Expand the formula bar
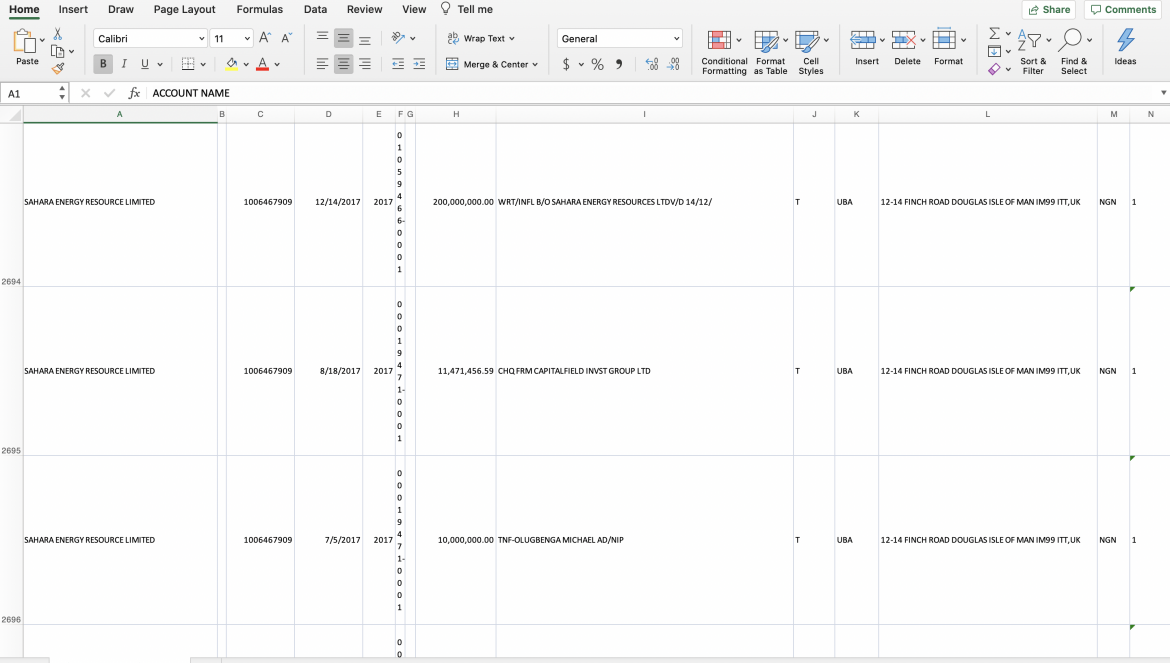1170x663 pixels. point(1163,93)
